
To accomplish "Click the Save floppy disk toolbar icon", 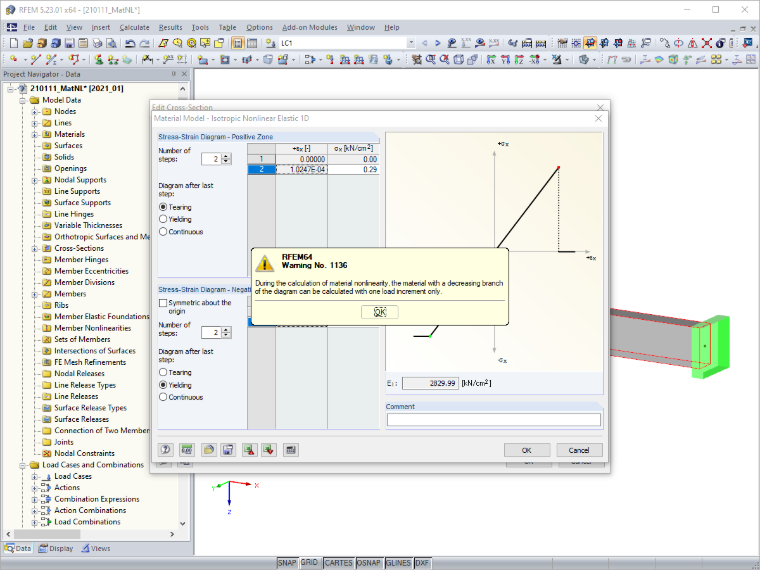I will click(70, 43).
